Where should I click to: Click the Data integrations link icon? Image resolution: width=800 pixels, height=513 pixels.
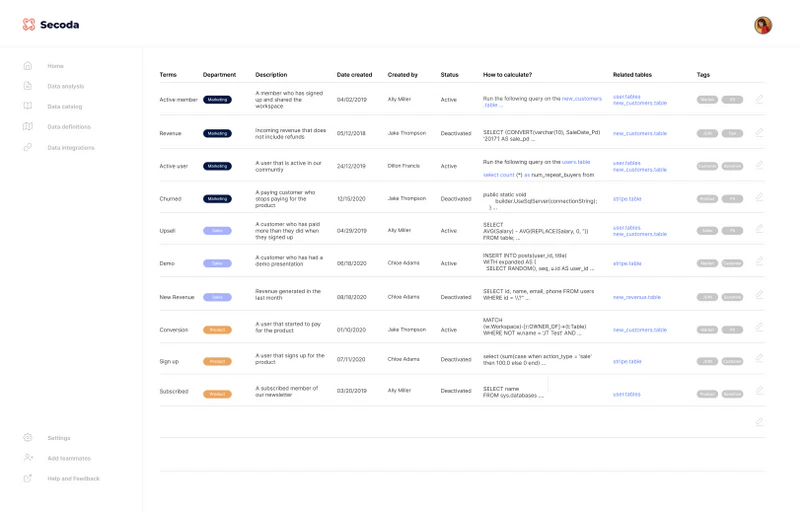[x=28, y=147]
